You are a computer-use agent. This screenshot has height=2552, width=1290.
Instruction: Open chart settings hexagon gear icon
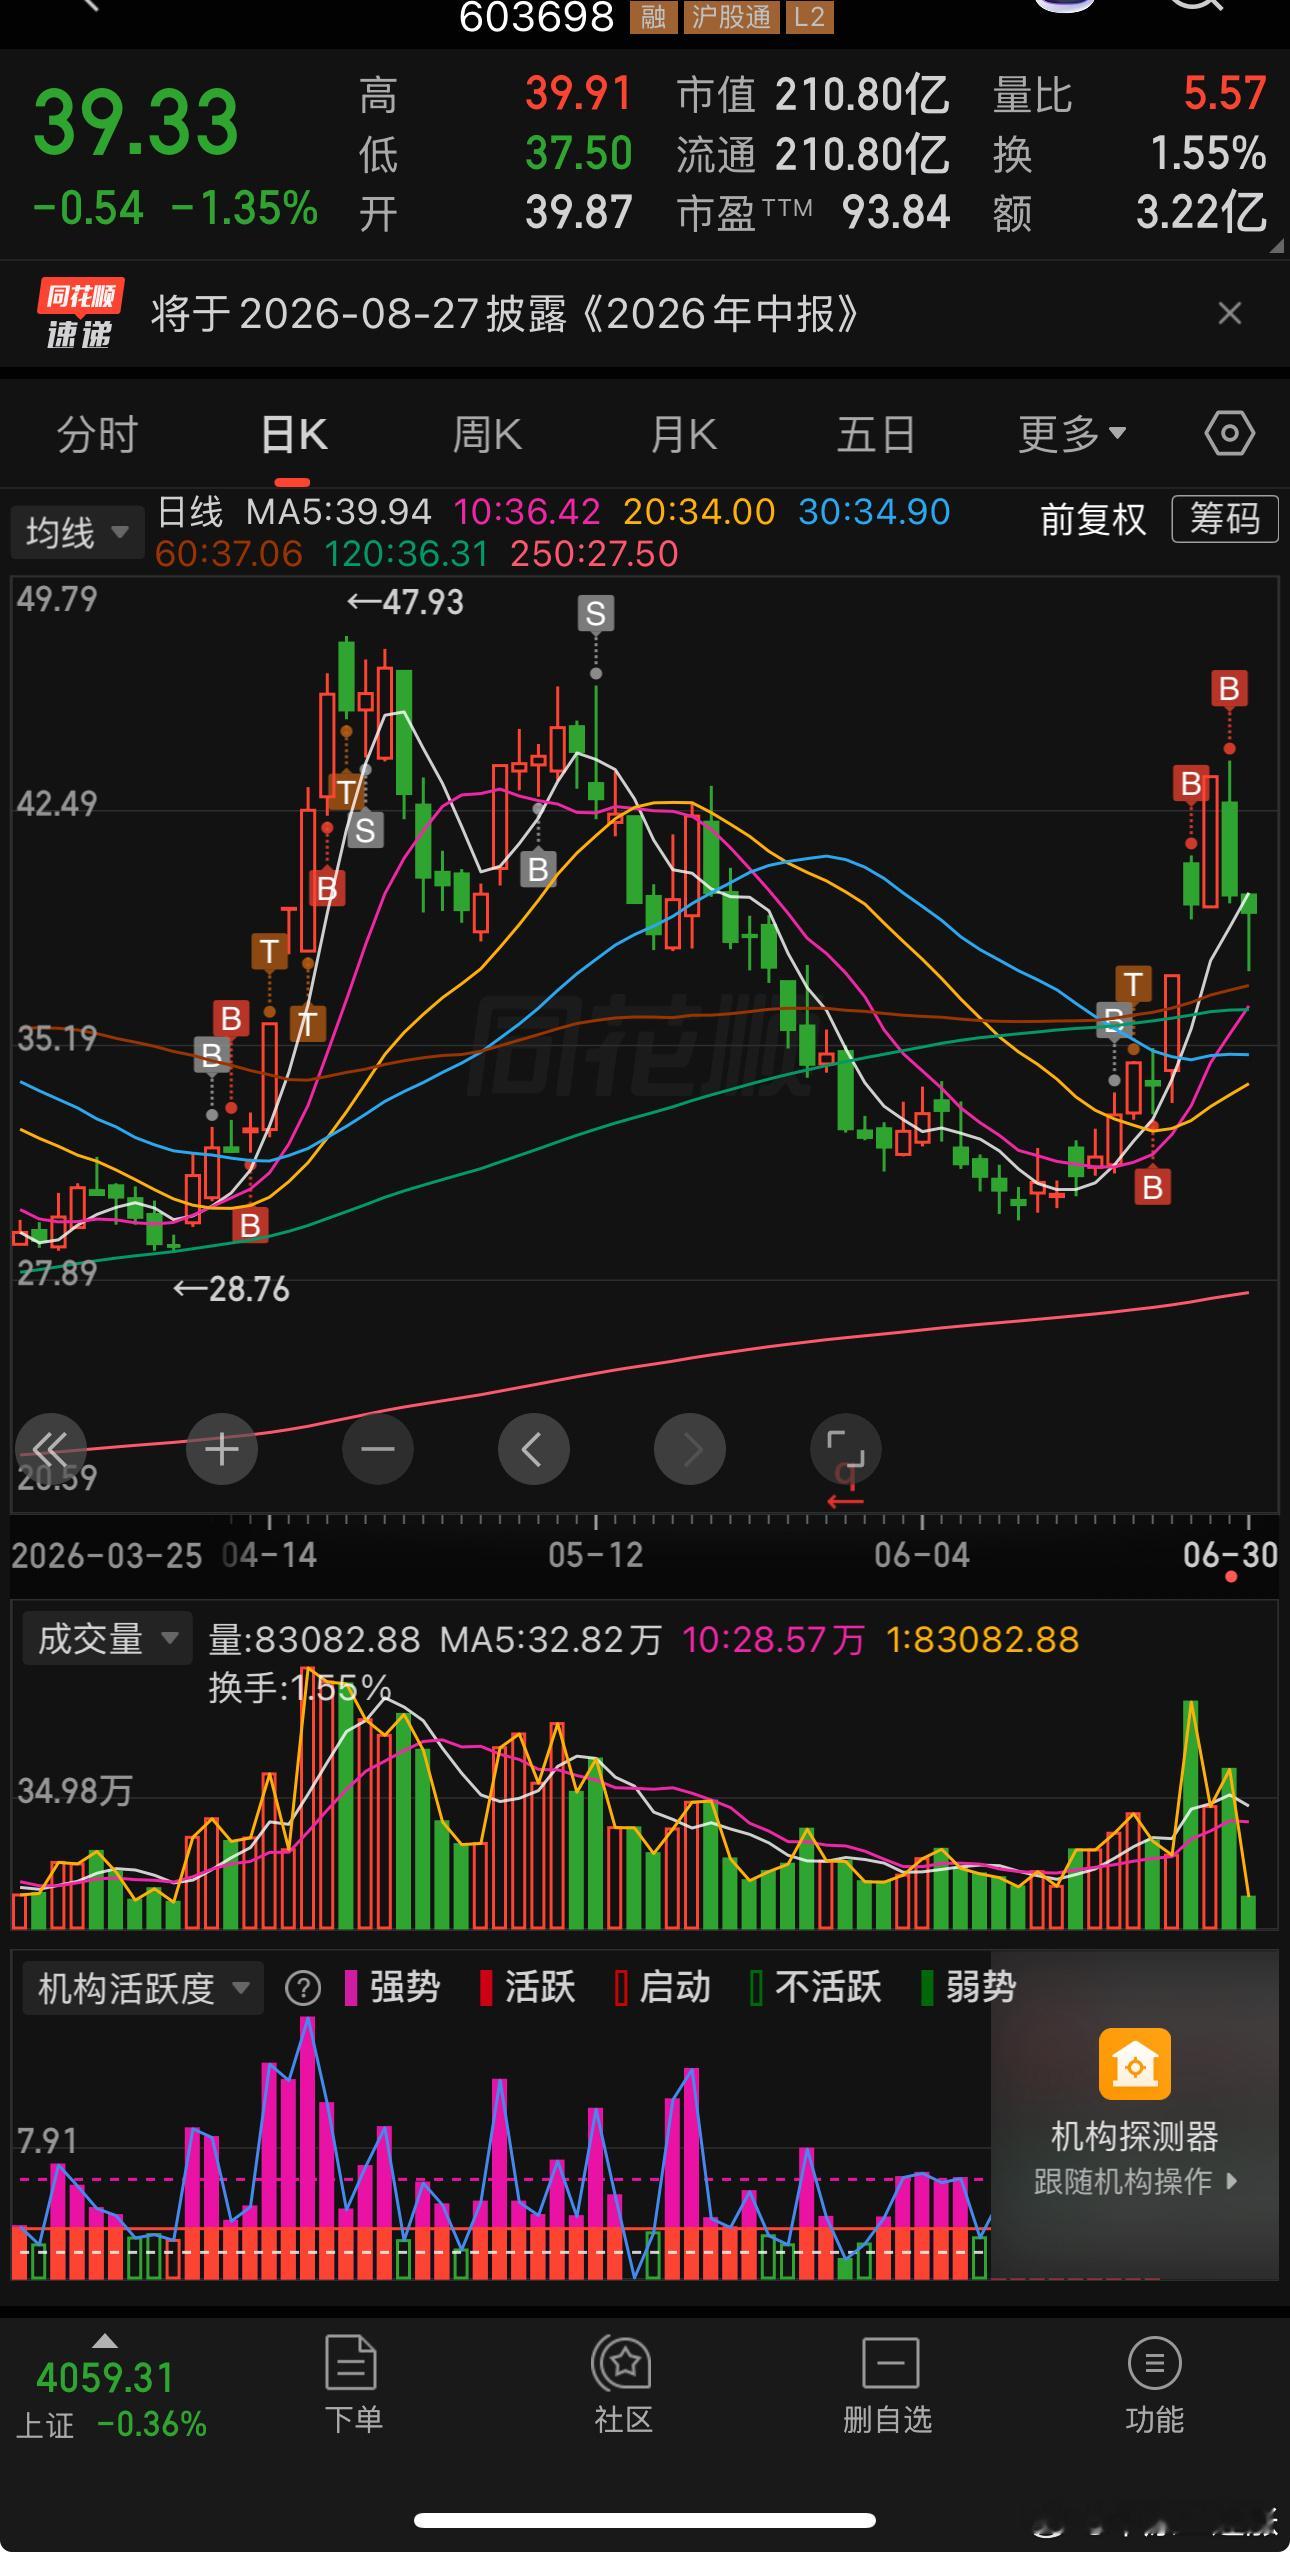click(1229, 434)
